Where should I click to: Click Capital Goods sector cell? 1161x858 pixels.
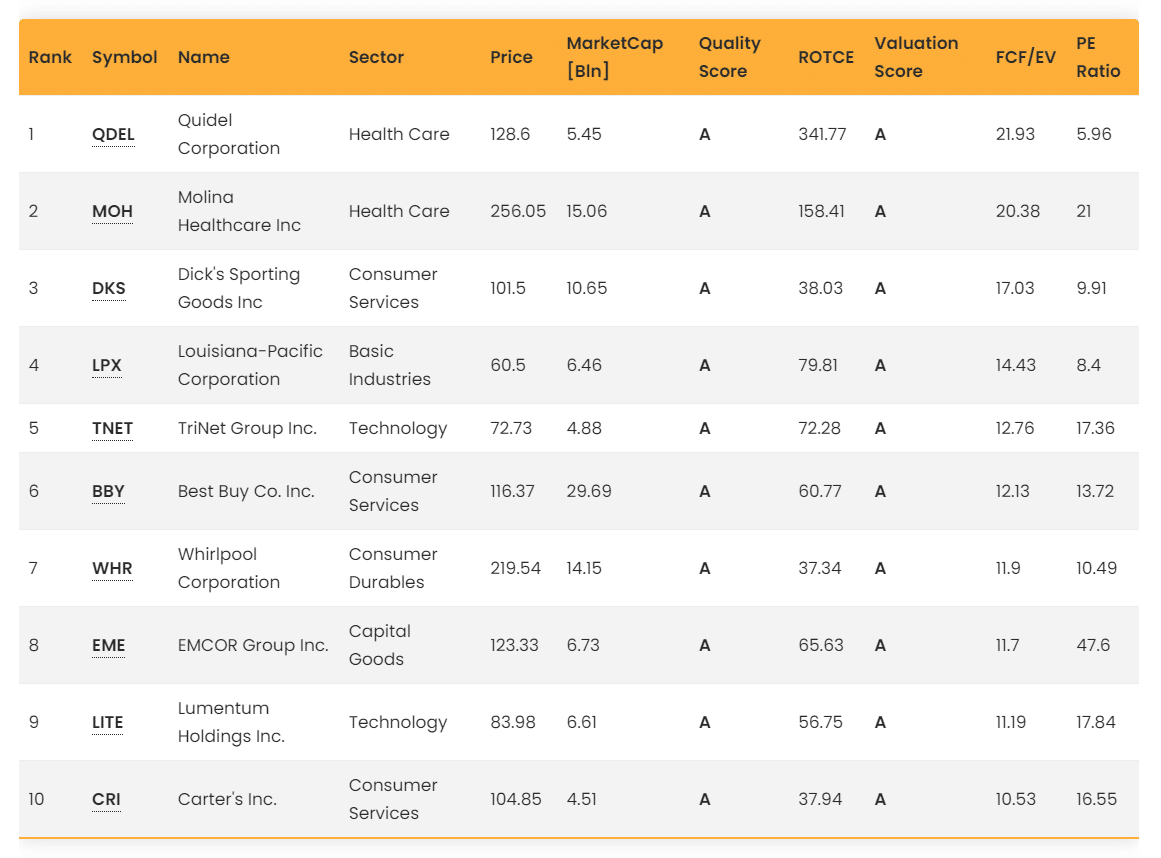[x=380, y=645]
